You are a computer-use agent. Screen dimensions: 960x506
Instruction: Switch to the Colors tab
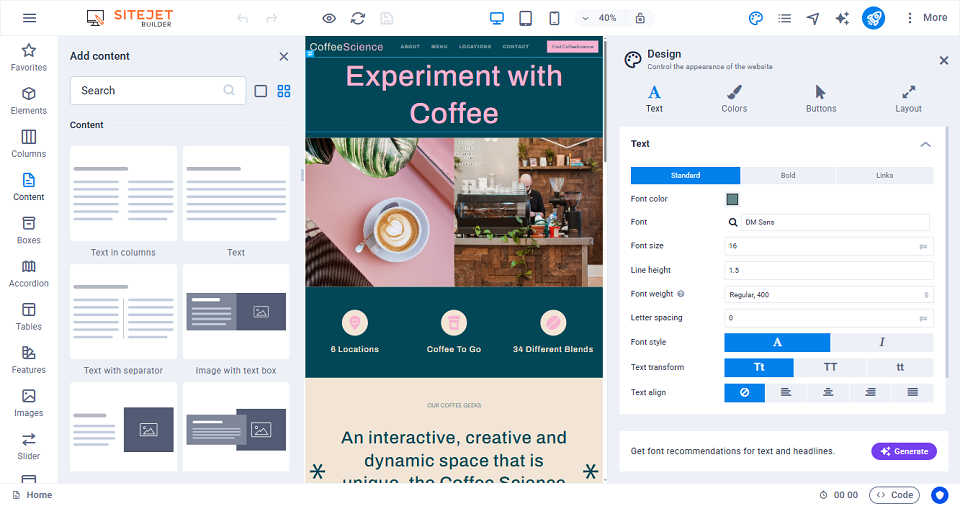(x=734, y=98)
